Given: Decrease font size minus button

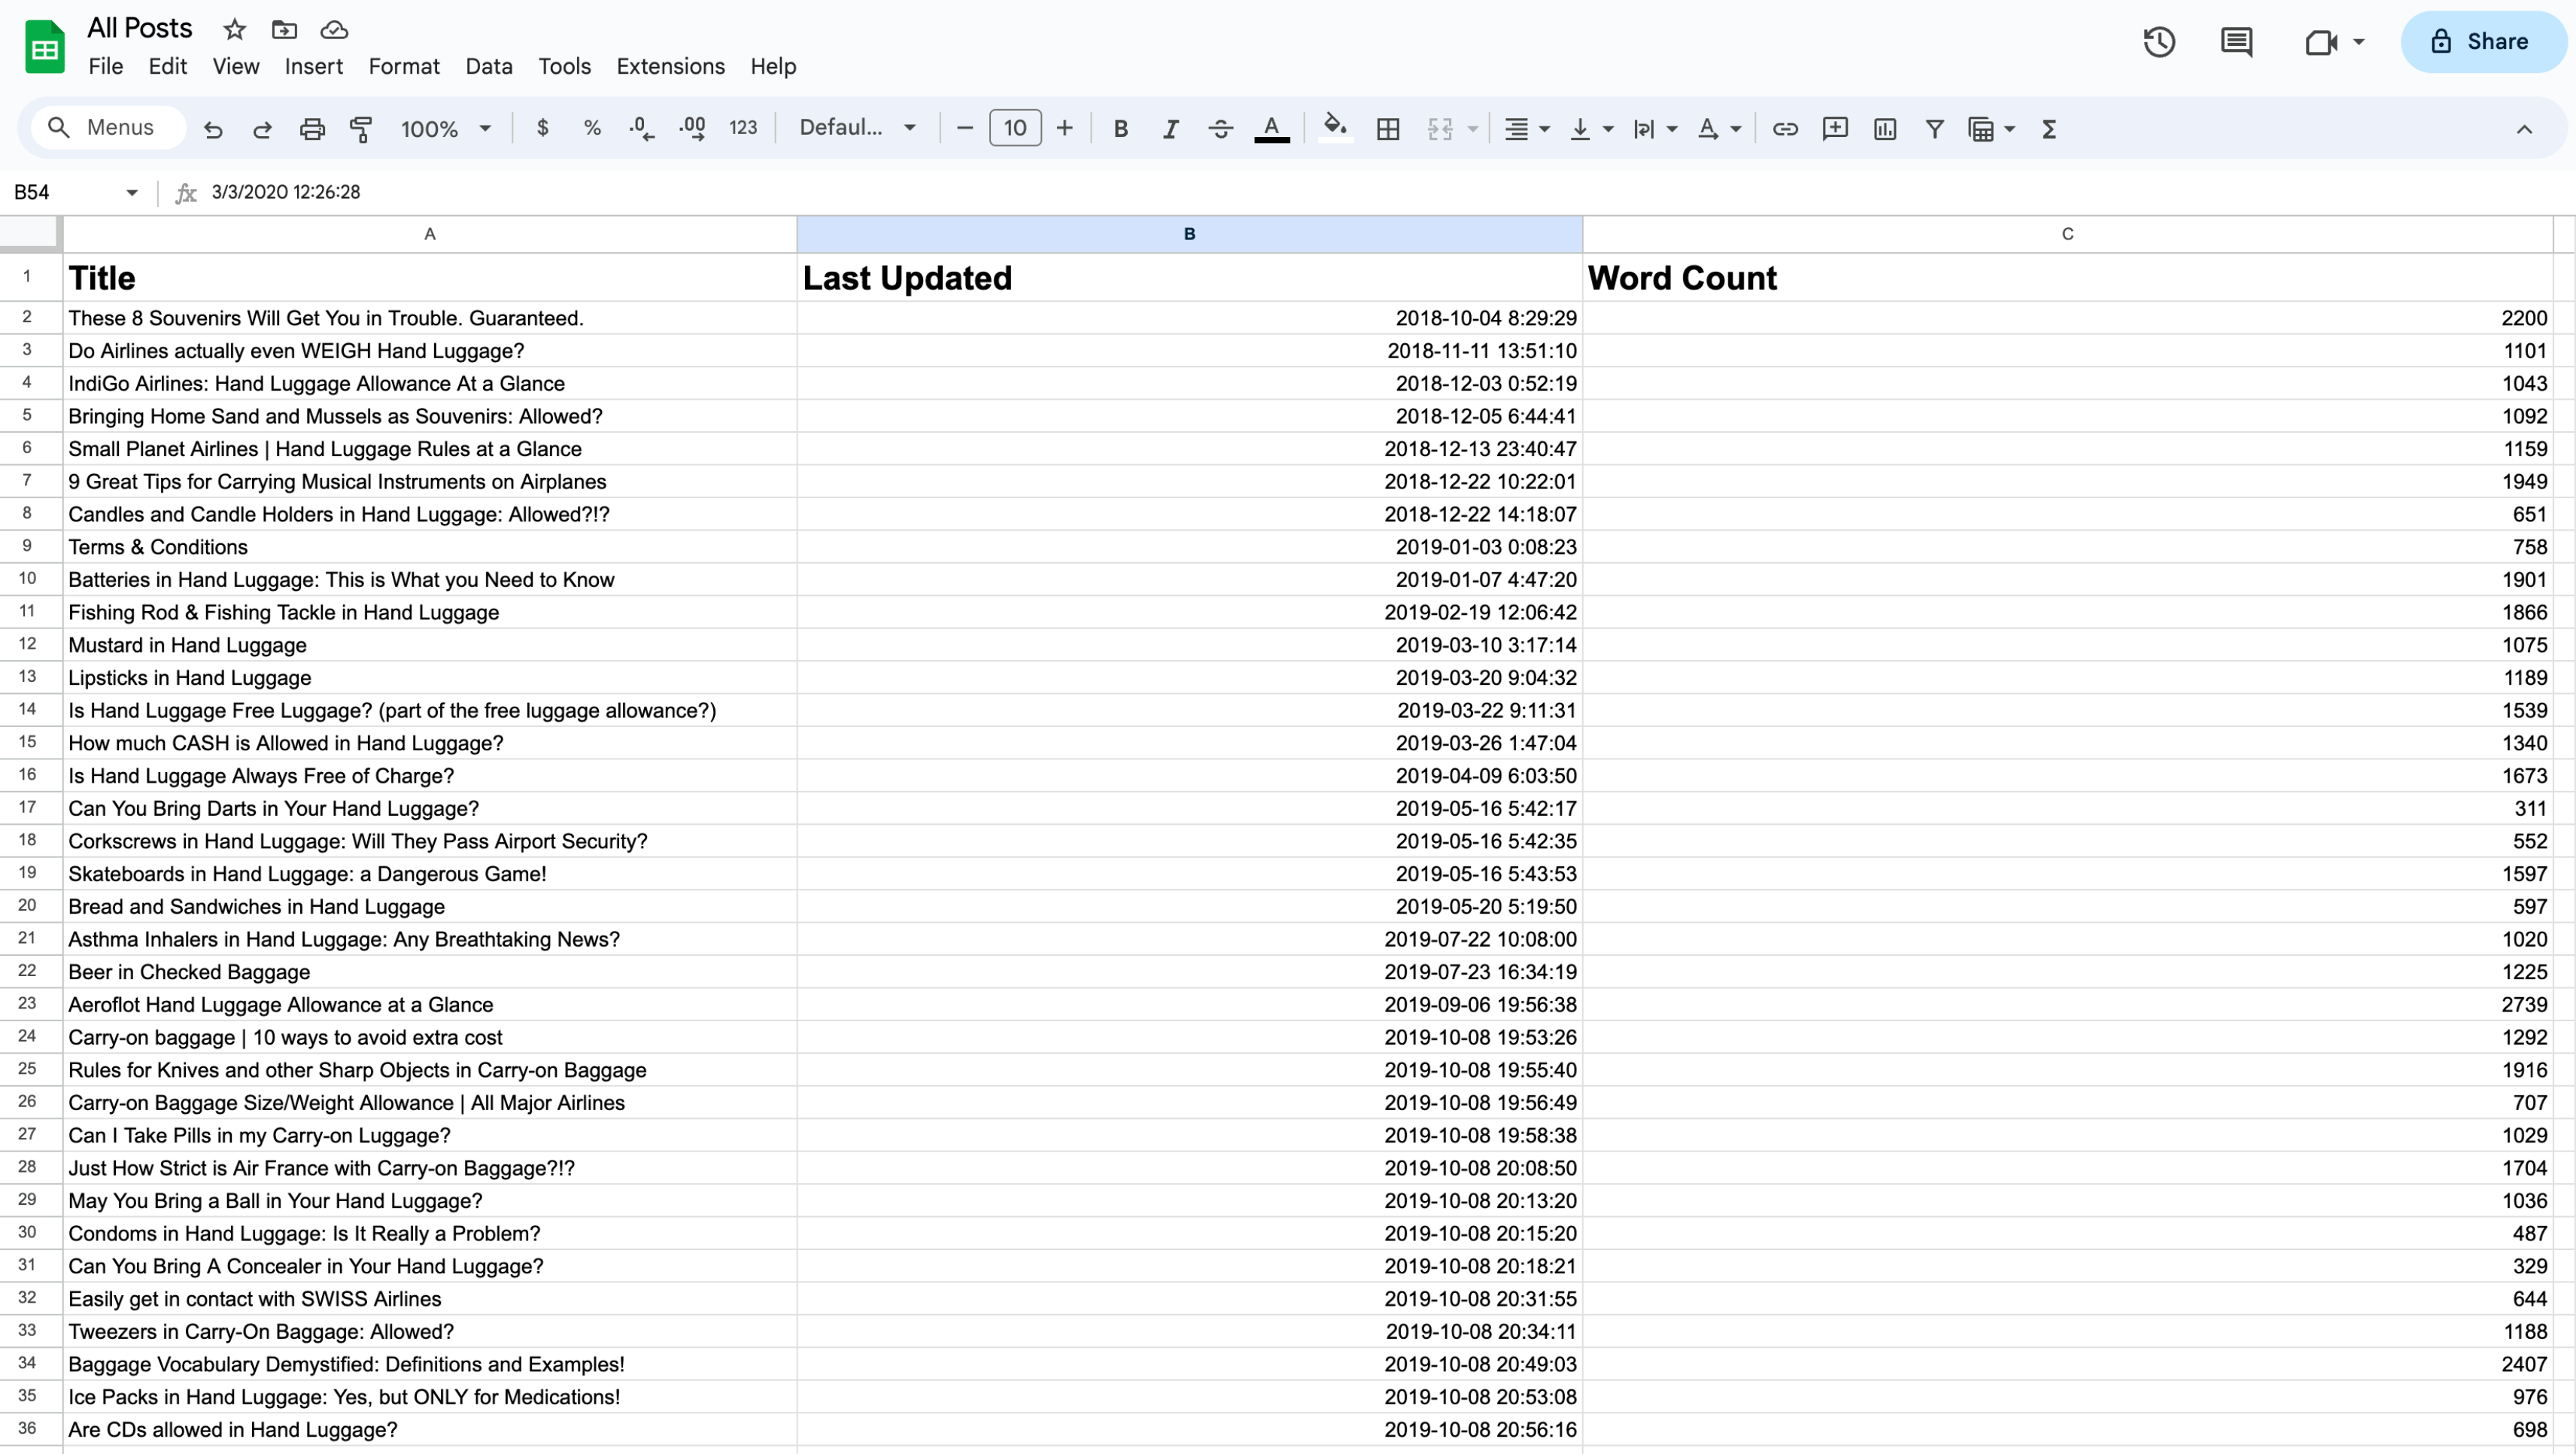Looking at the screenshot, I should pyautogui.click(x=964, y=128).
